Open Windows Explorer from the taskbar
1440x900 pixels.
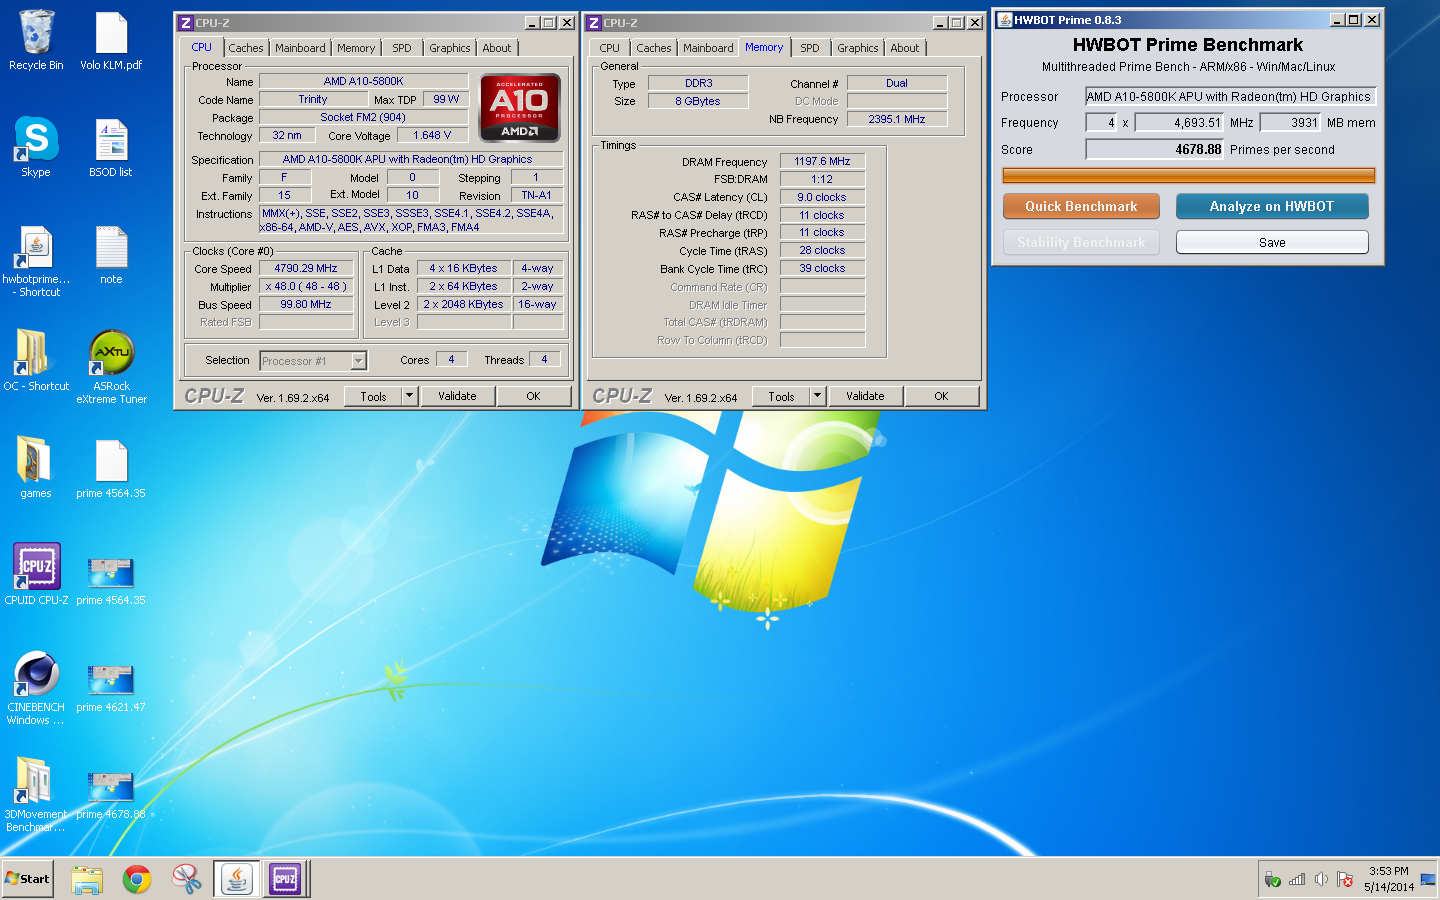click(x=87, y=879)
